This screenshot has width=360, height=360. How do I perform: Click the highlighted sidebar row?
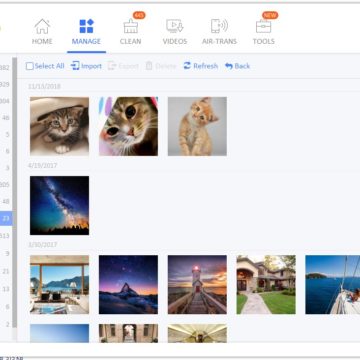pos(6,219)
